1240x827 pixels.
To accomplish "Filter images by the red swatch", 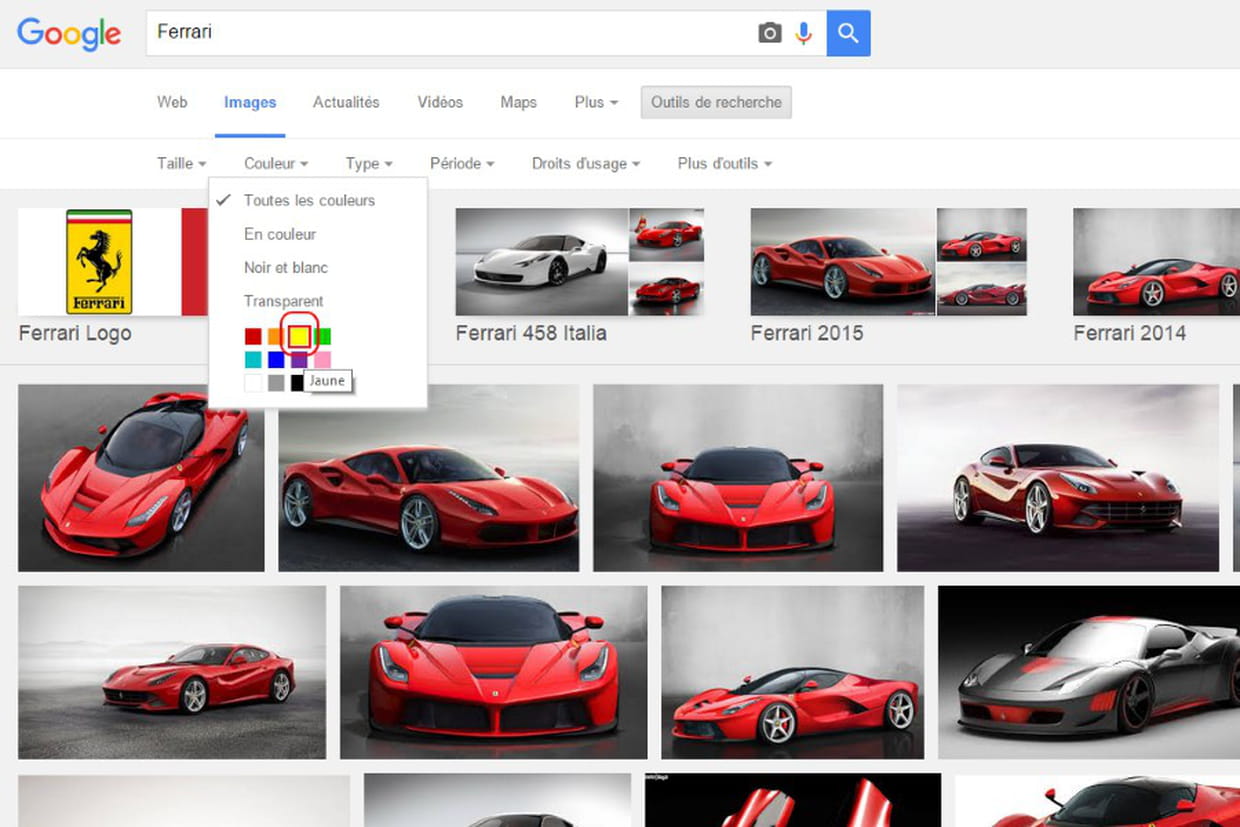I will point(253,337).
